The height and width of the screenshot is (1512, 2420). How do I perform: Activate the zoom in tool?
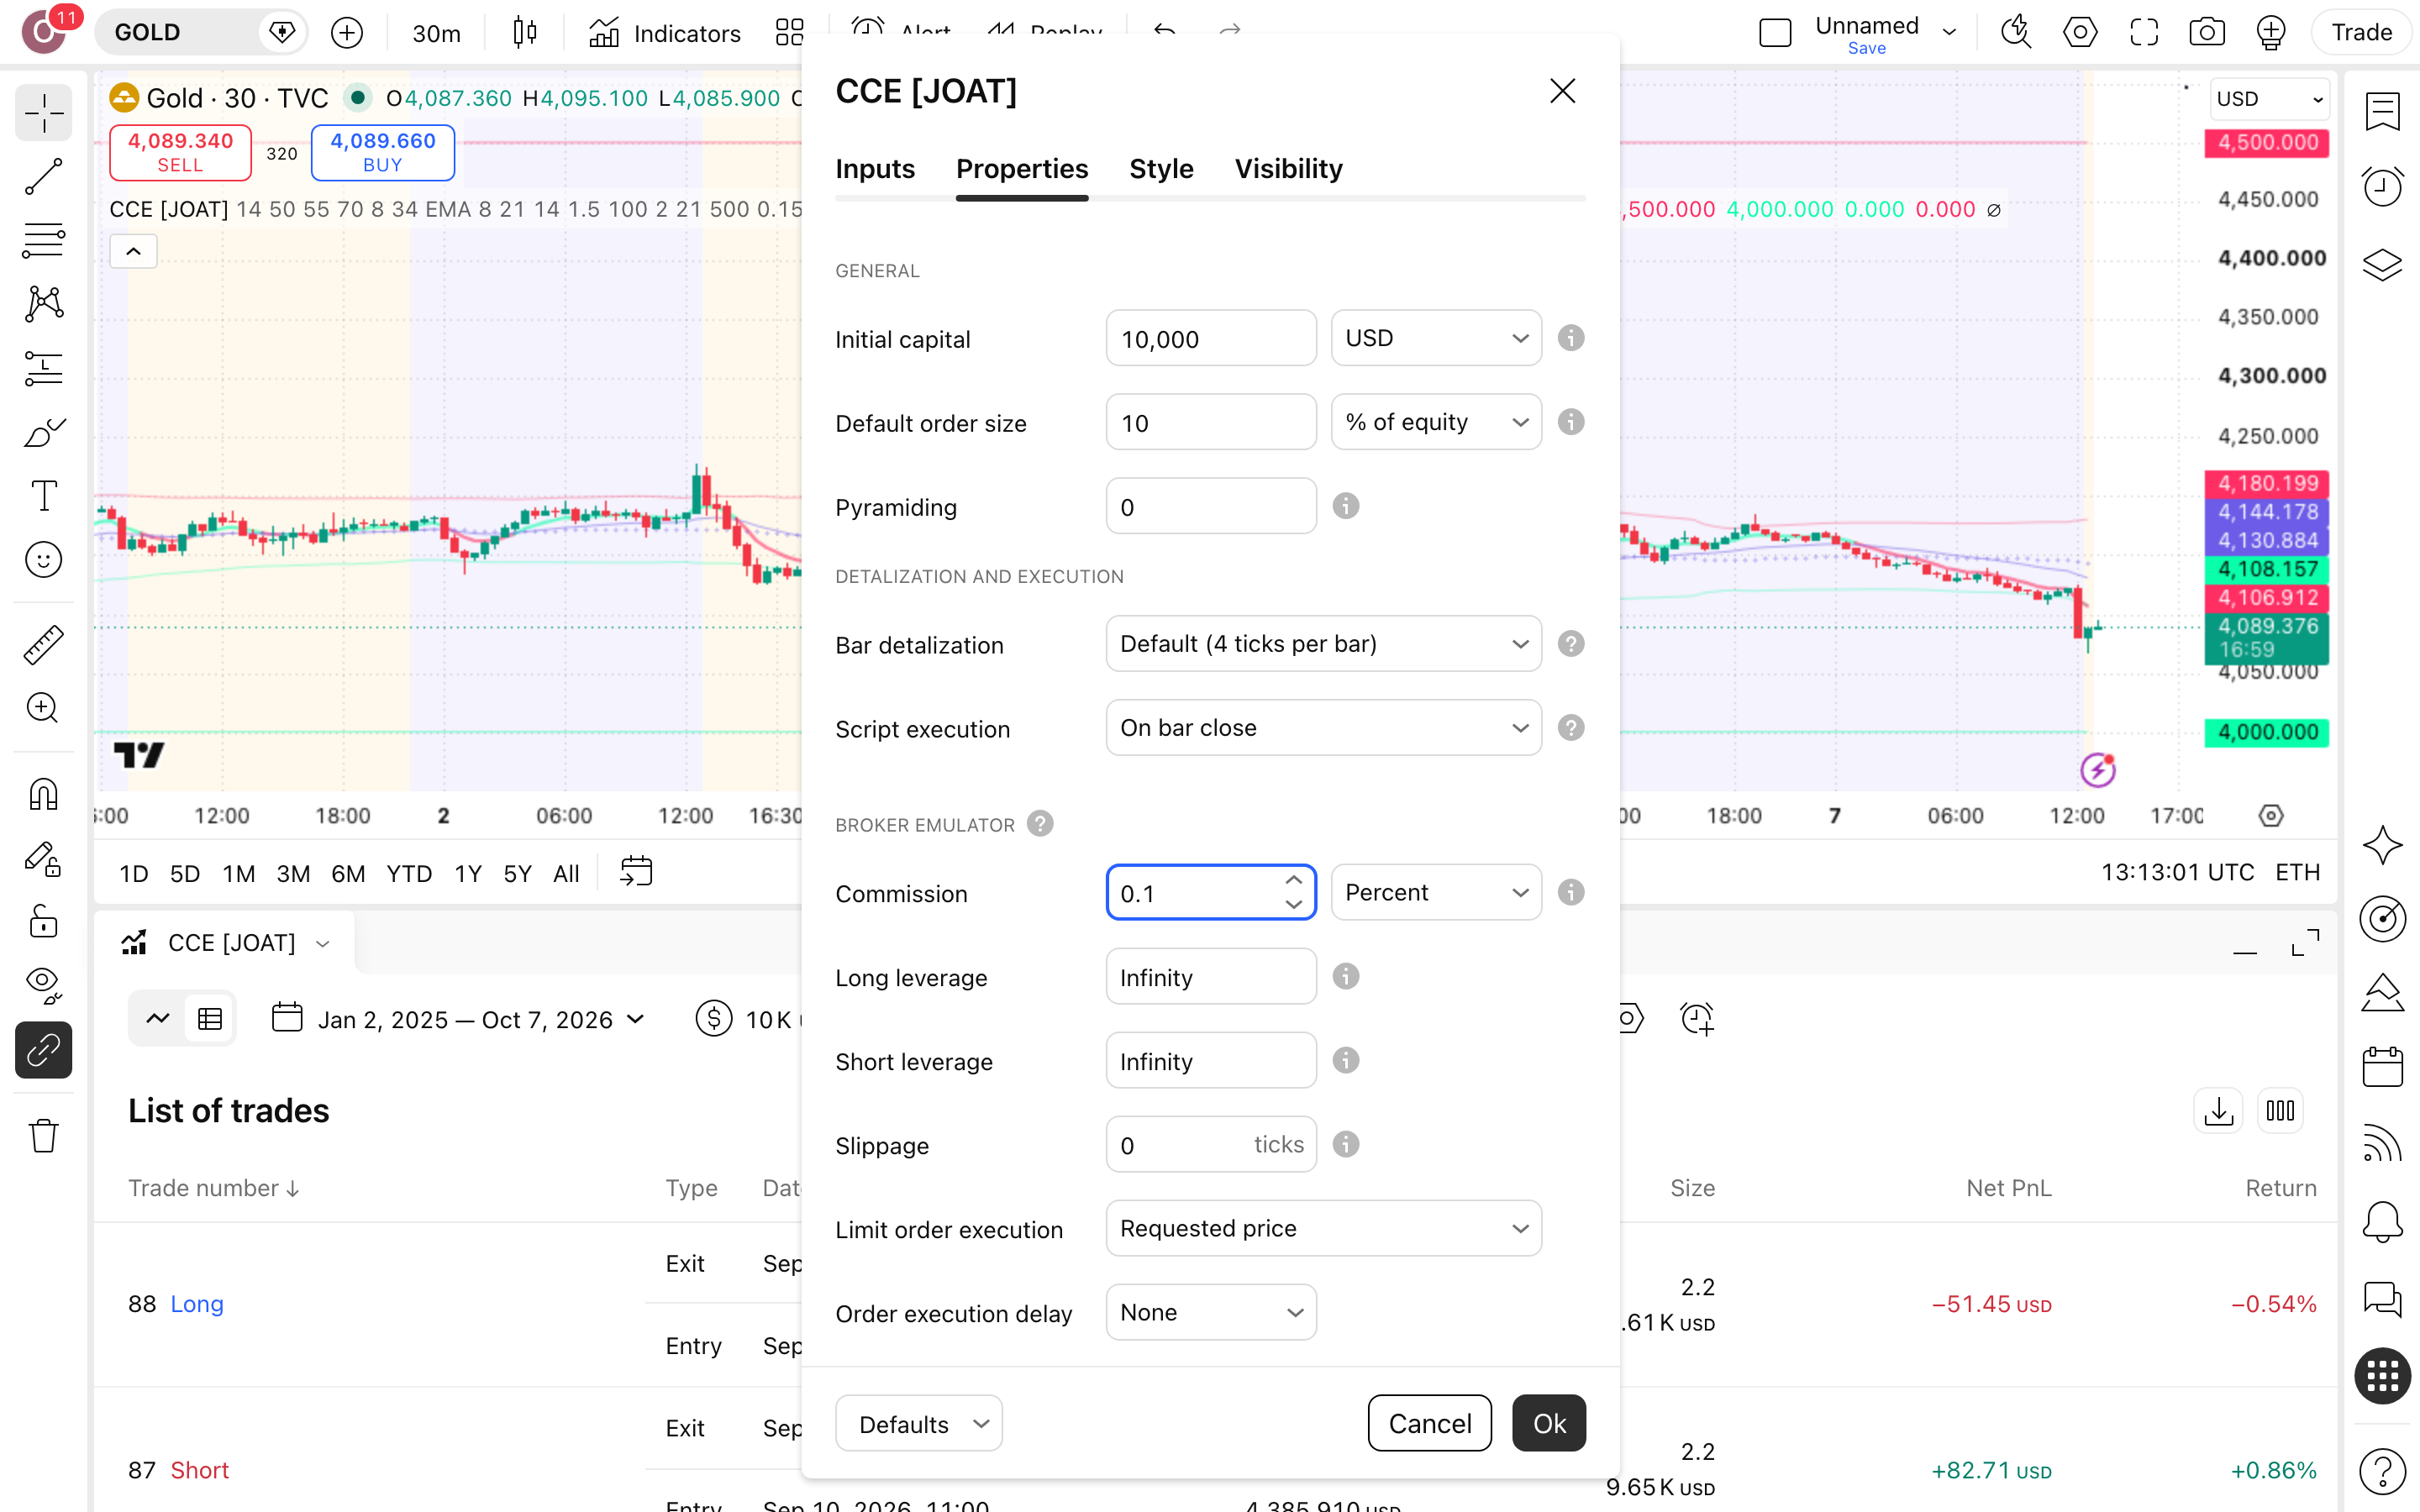[44, 708]
